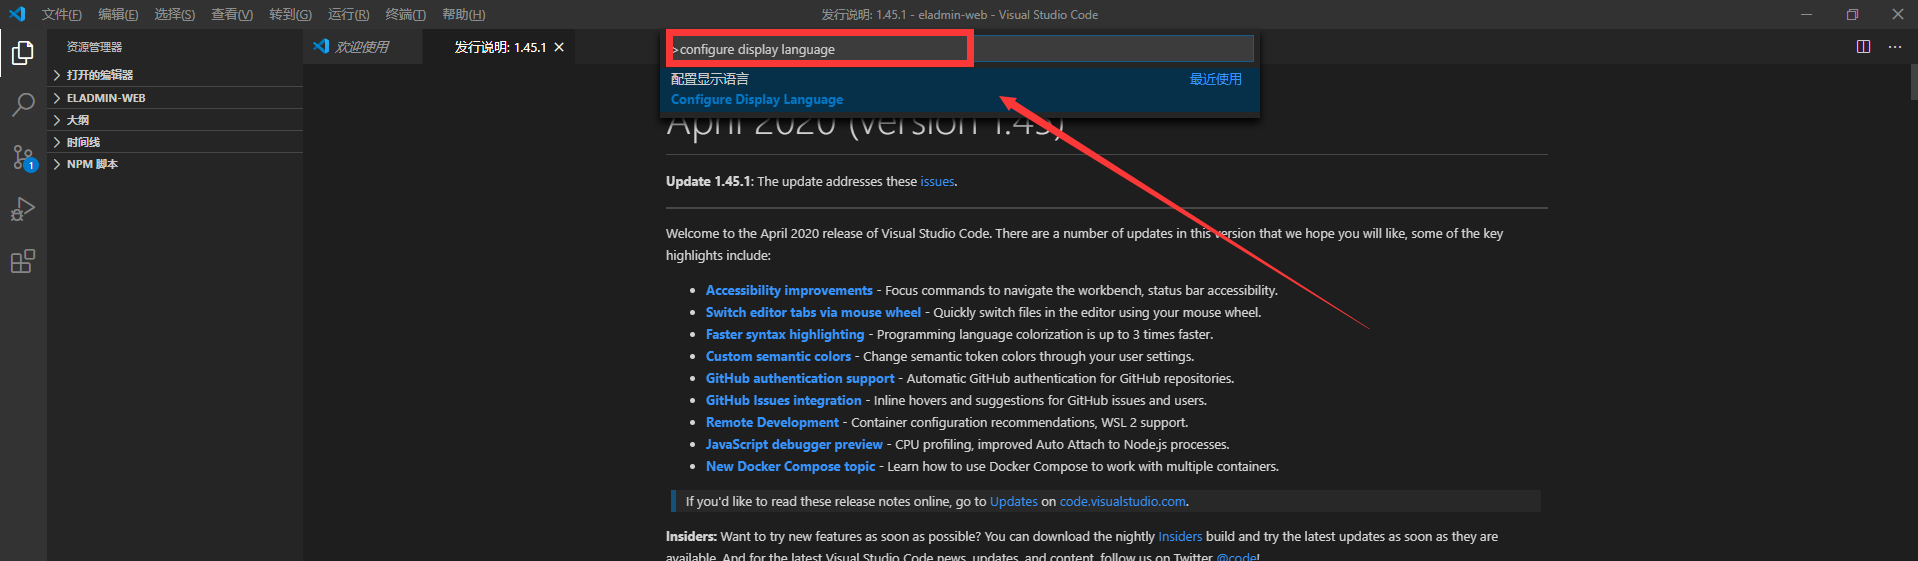The height and width of the screenshot is (561, 1918).
Task: Open Source Control view with badge
Action: [22, 157]
